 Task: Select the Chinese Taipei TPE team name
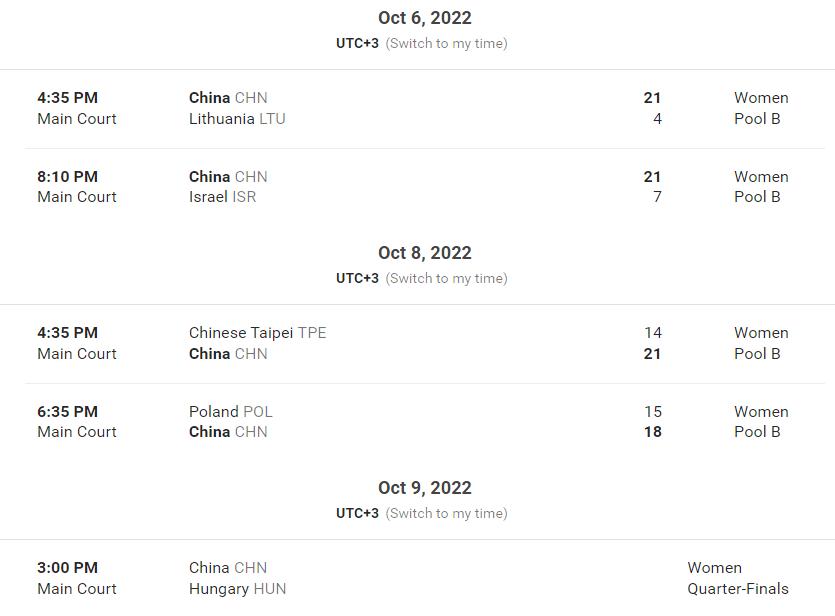[257, 333]
